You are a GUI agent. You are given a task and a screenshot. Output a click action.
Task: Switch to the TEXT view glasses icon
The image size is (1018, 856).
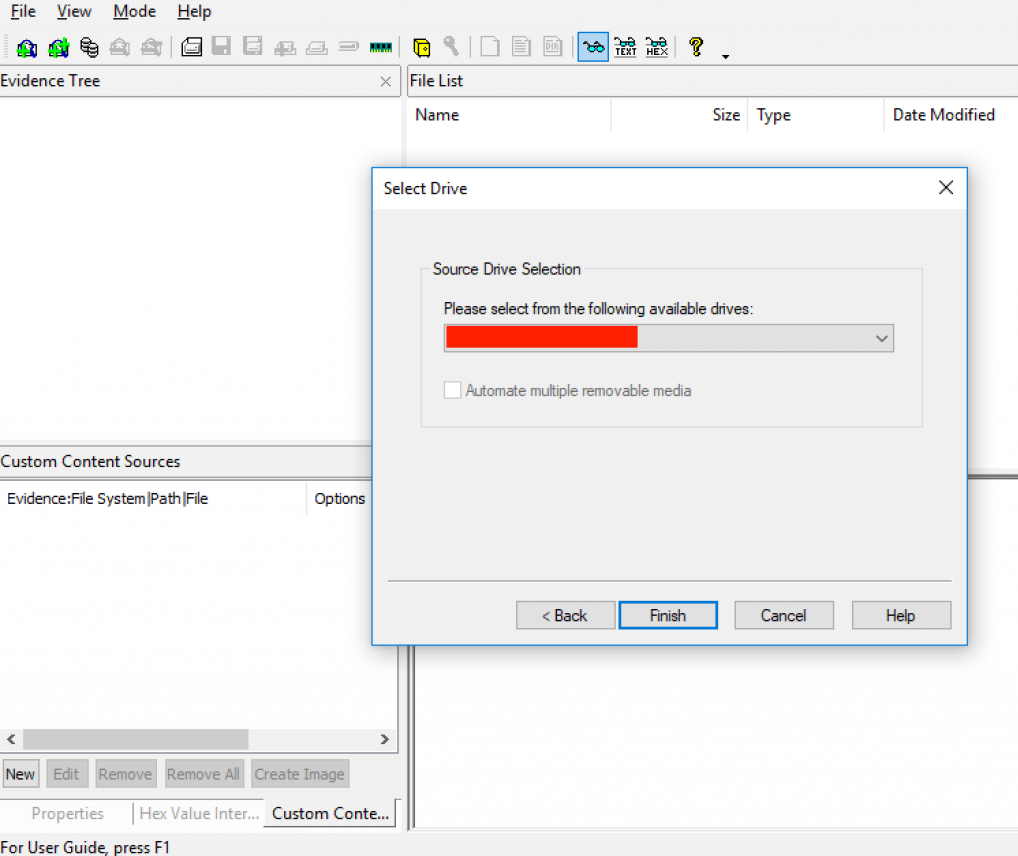[625, 47]
